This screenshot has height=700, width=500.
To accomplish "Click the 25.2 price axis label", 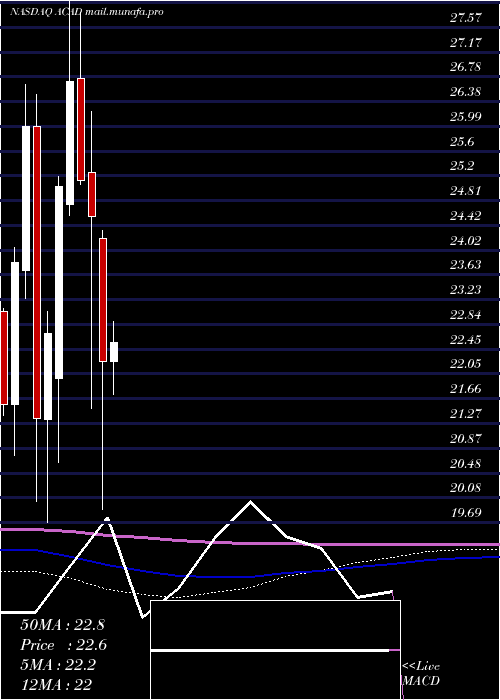I will tap(462, 167).
